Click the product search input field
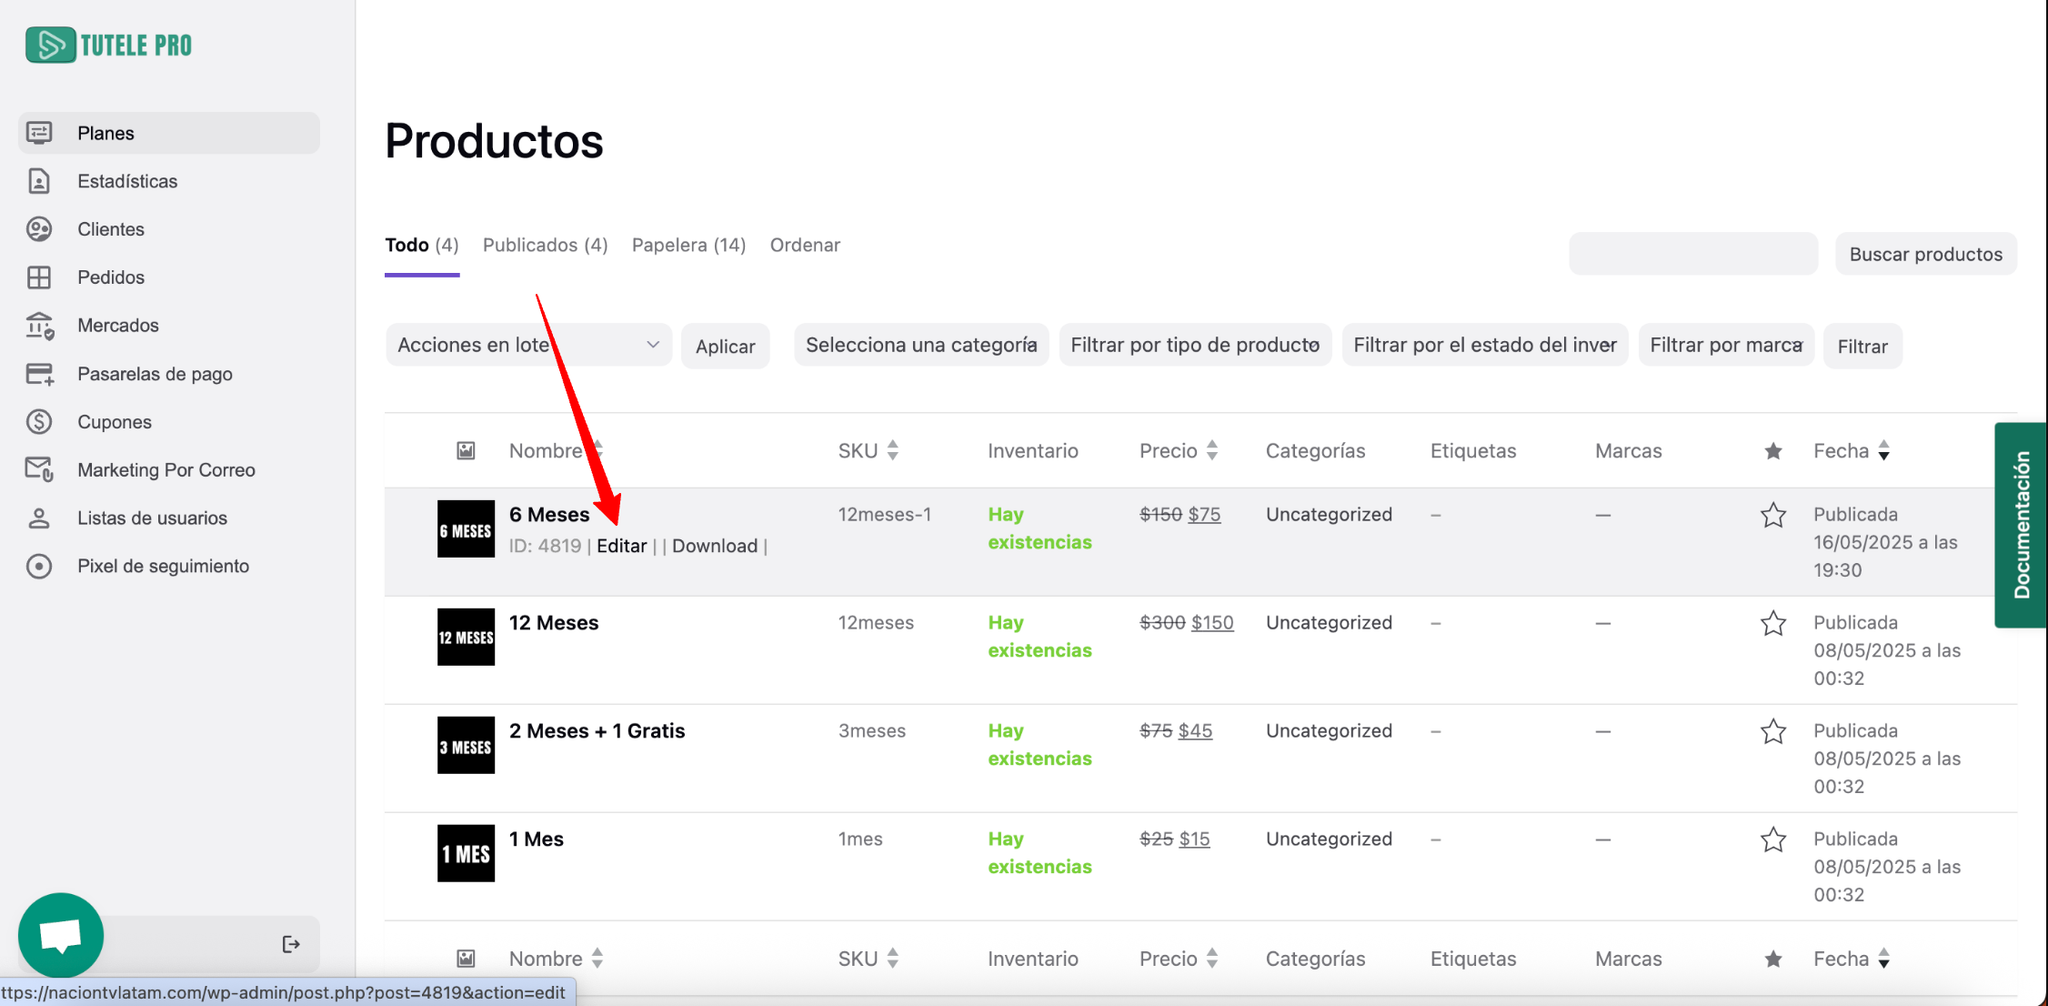The height and width of the screenshot is (1006, 2048). tap(1693, 254)
